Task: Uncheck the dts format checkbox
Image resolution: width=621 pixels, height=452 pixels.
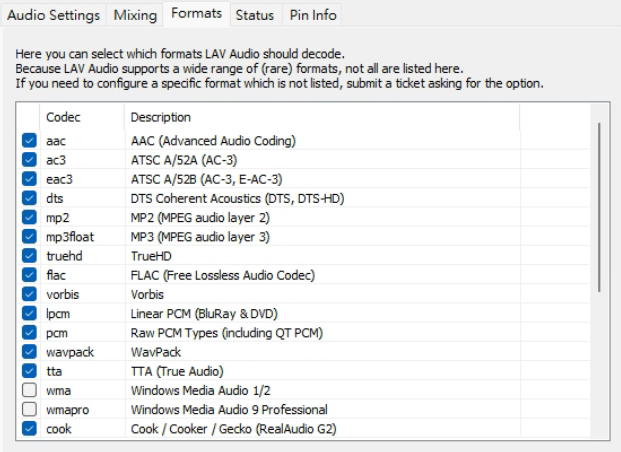Action: tap(29, 199)
